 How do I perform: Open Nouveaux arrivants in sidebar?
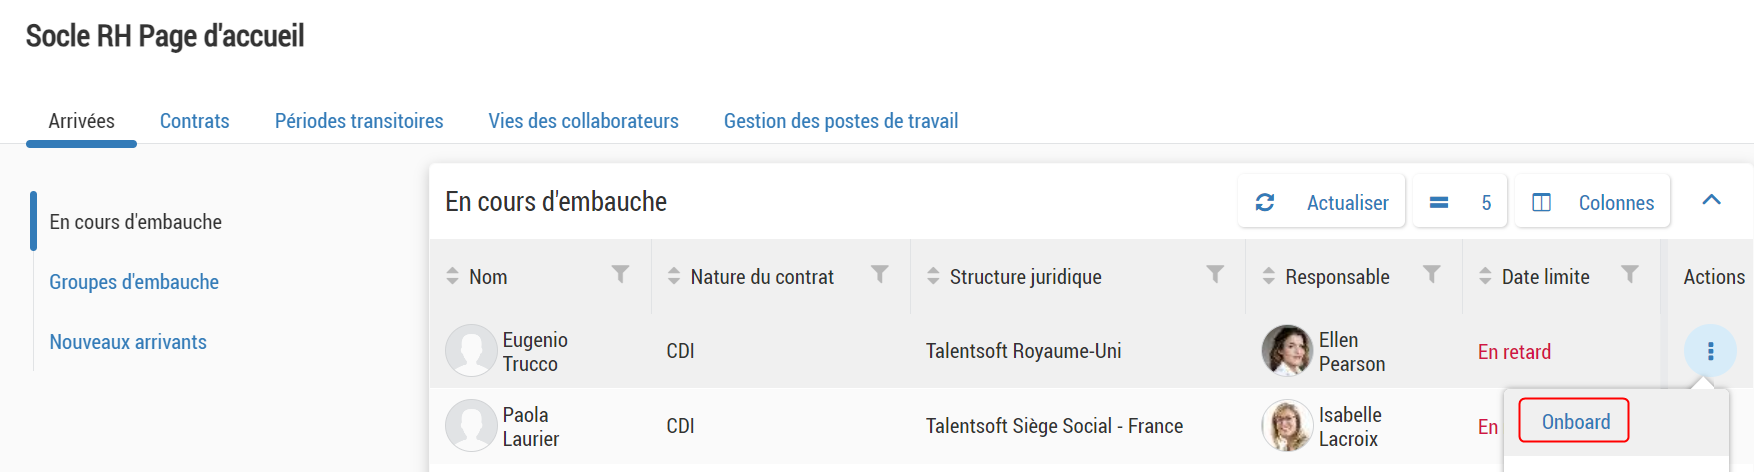[x=128, y=342]
